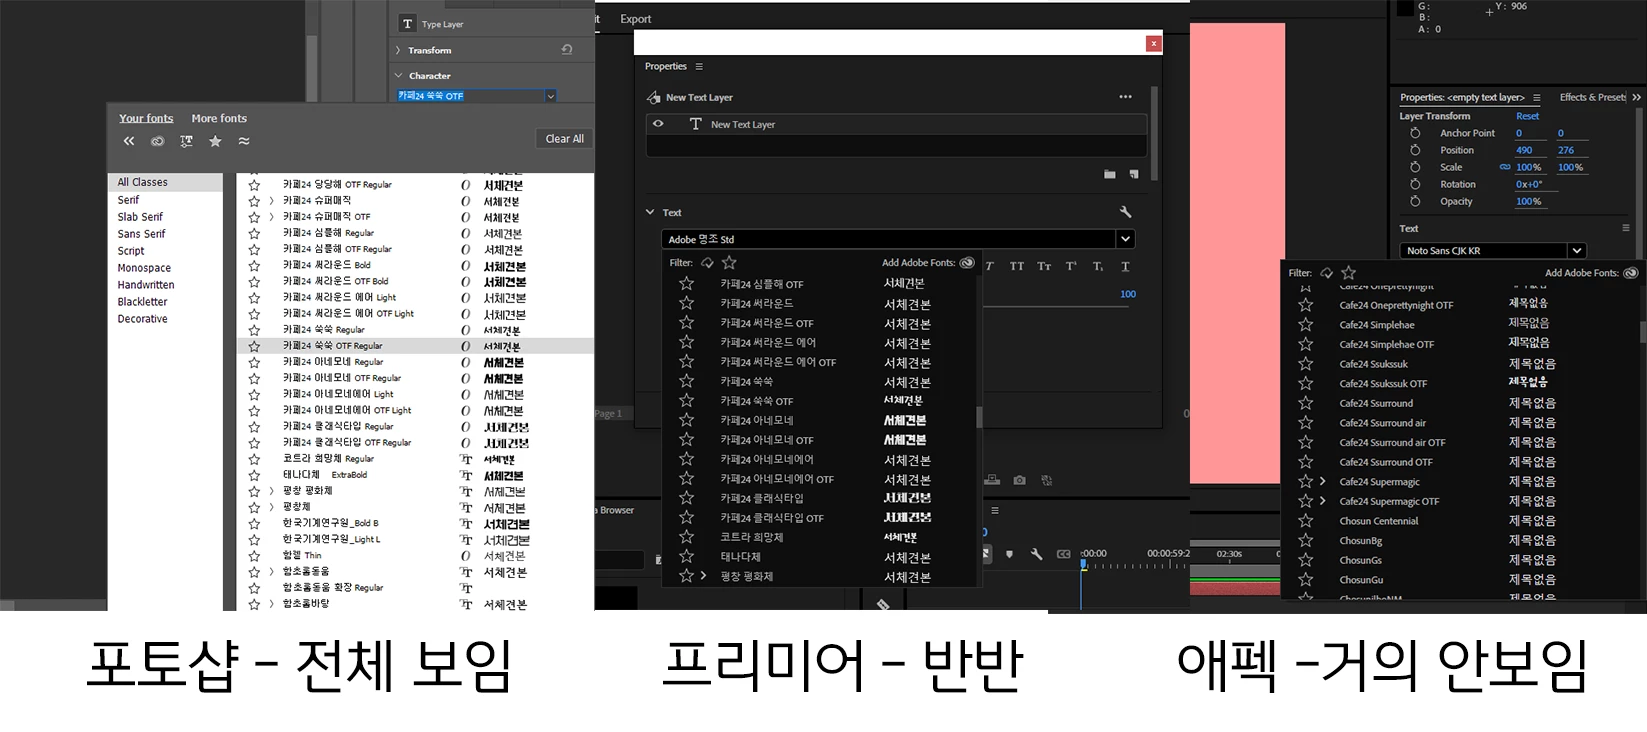Click the Position X value 490
Screen dimensions: 1647x732
(x=1524, y=150)
